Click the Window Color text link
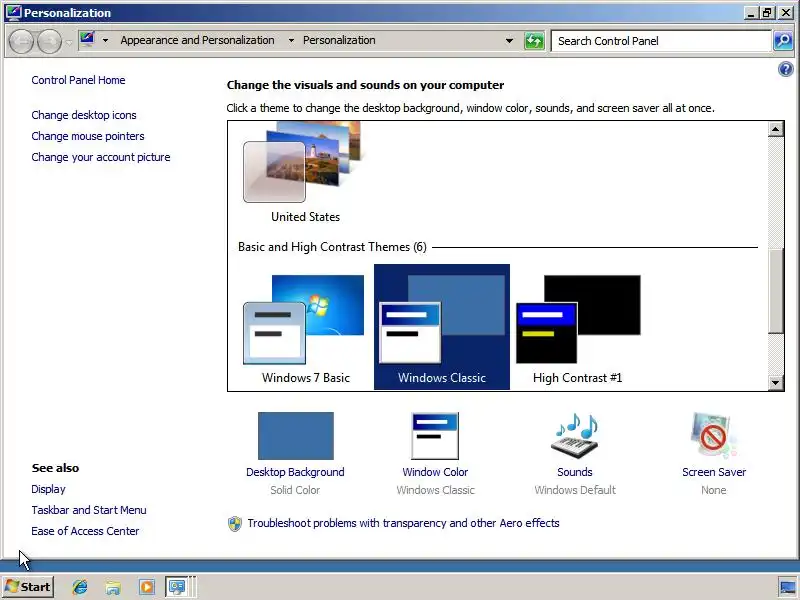This screenshot has width=800, height=600. pyautogui.click(x=435, y=472)
